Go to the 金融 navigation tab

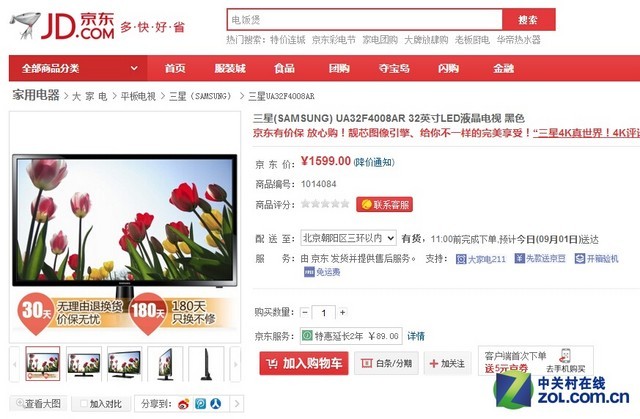coord(503,68)
